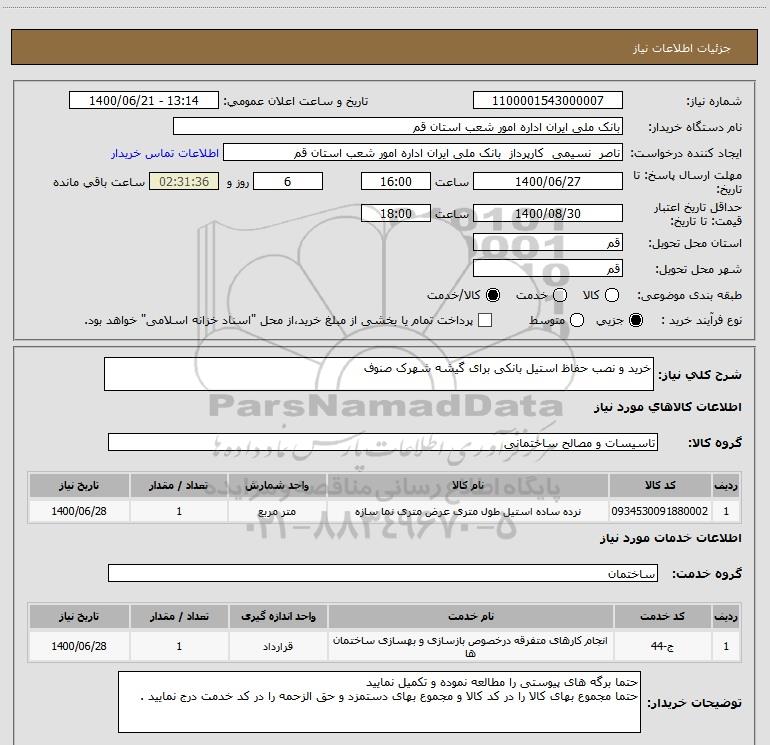Image resolution: width=770 pixels, height=745 pixels.
Task: Select the متر مربع unit cell
Action: click(277, 511)
